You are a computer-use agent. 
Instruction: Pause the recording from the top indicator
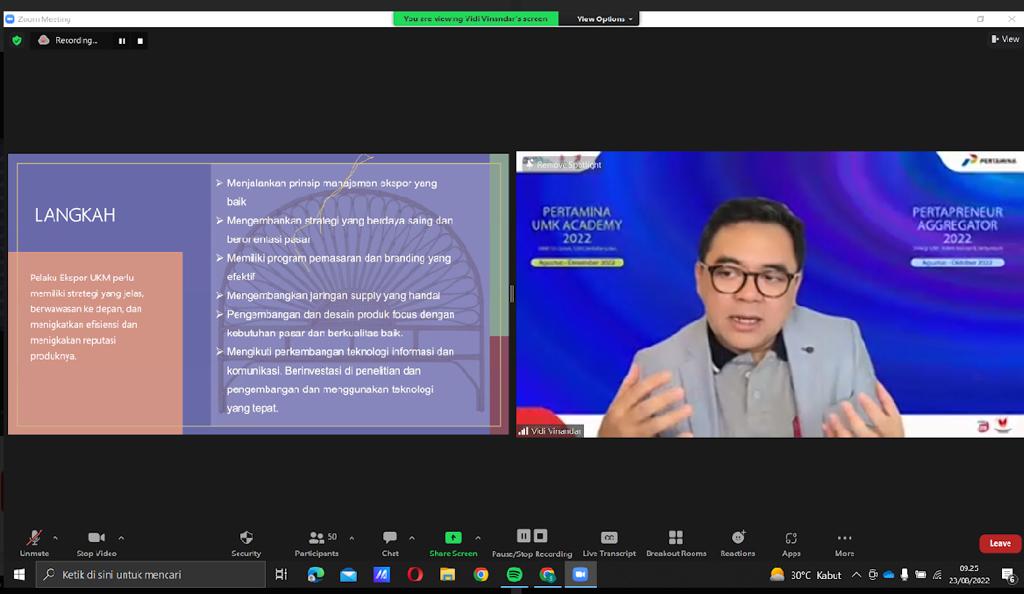coord(122,41)
